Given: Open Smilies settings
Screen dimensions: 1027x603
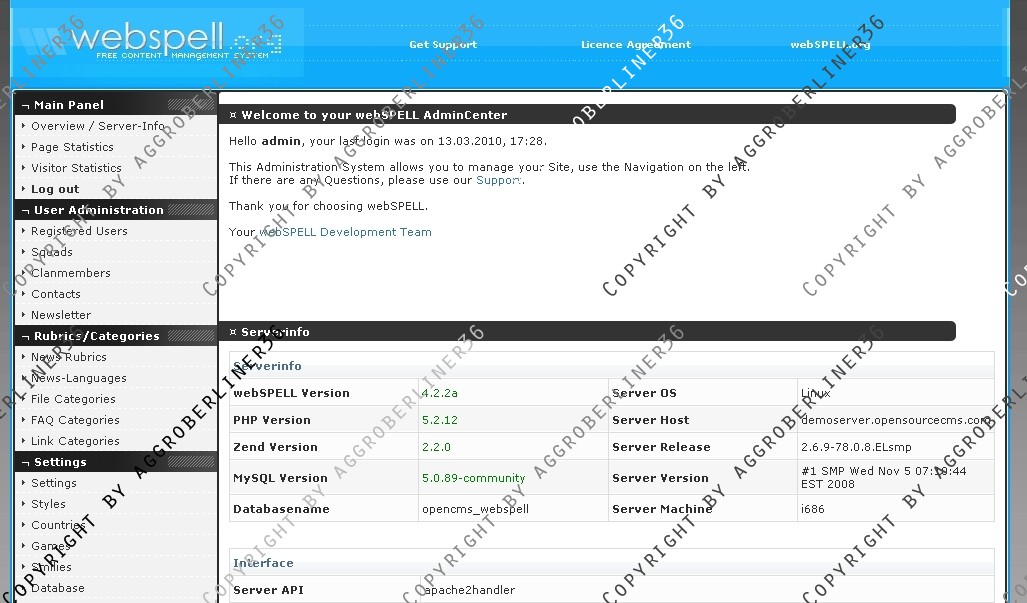Looking at the screenshot, I should click(x=51, y=566).
